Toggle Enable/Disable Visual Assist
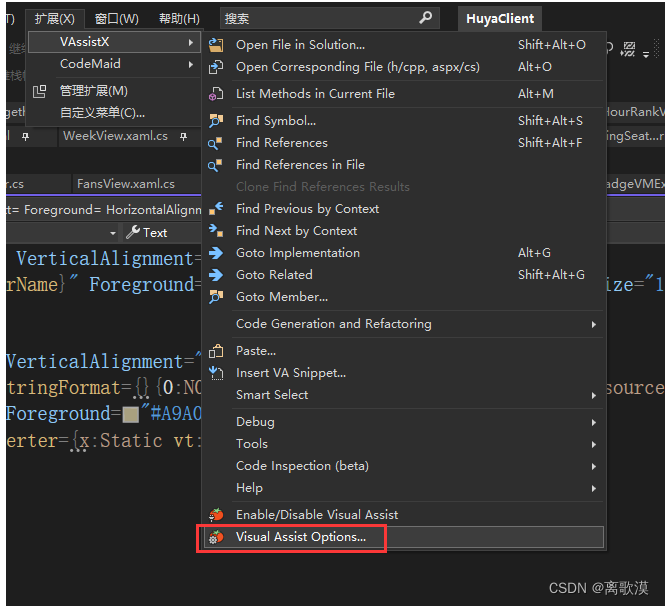This screenshot has width=665, height=606. point(404,515)
